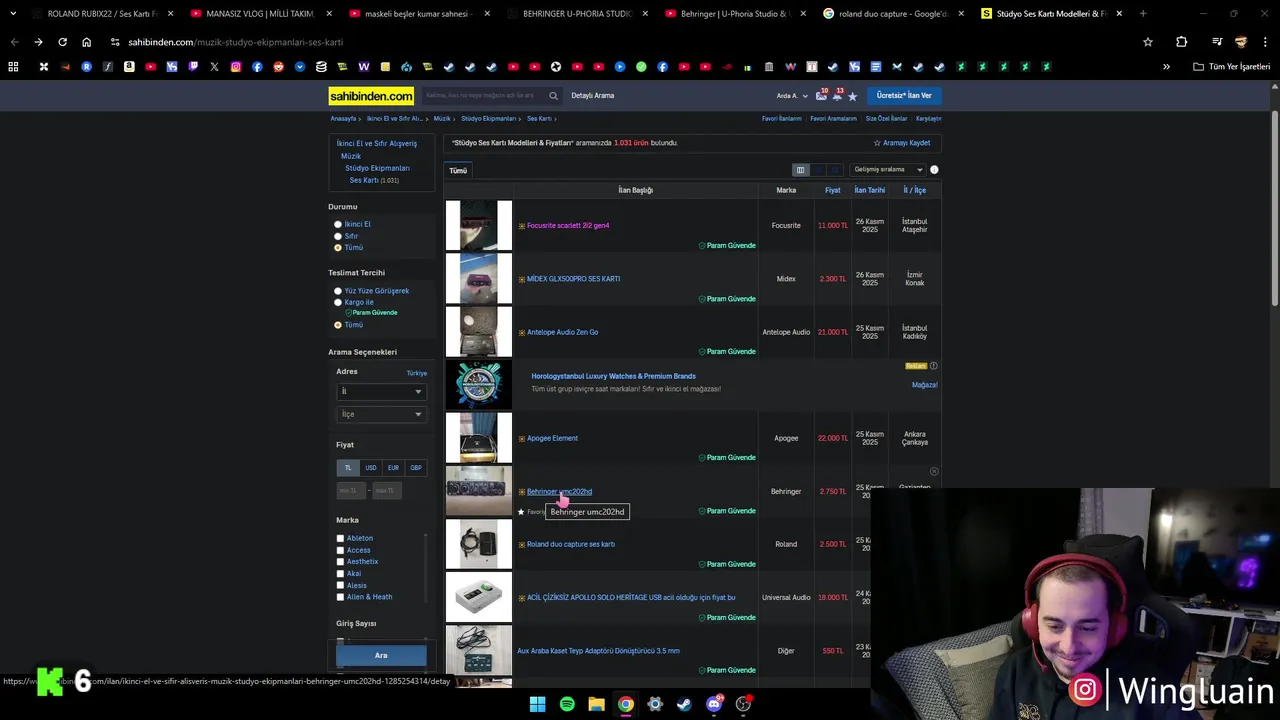Open the Apogee Element listing thumbnail
This screenshot has width=1280, height=720.
click(478, 438)
